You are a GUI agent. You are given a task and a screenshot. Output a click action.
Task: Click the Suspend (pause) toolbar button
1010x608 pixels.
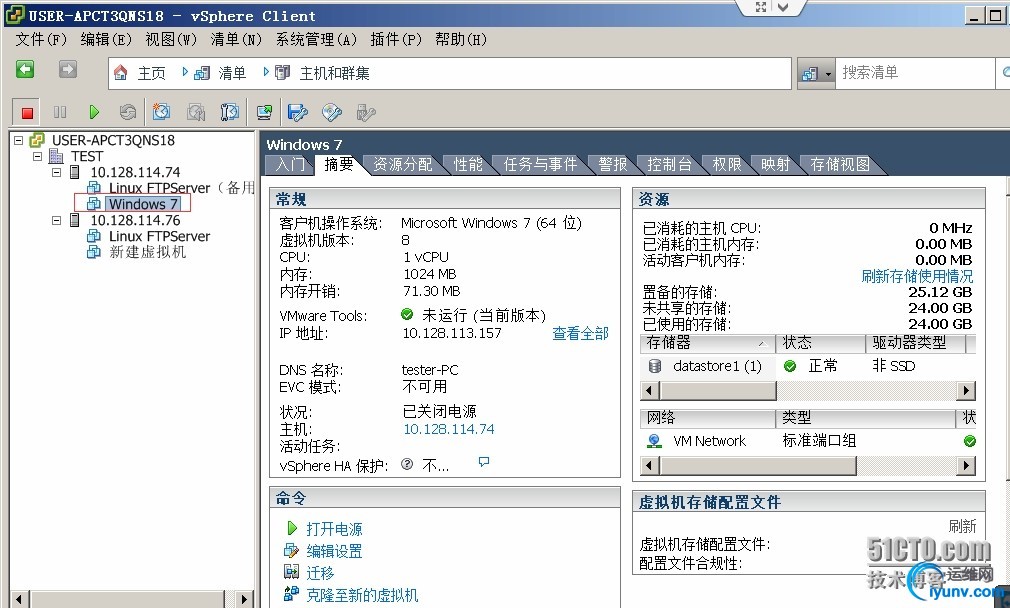tap(60, 113)
